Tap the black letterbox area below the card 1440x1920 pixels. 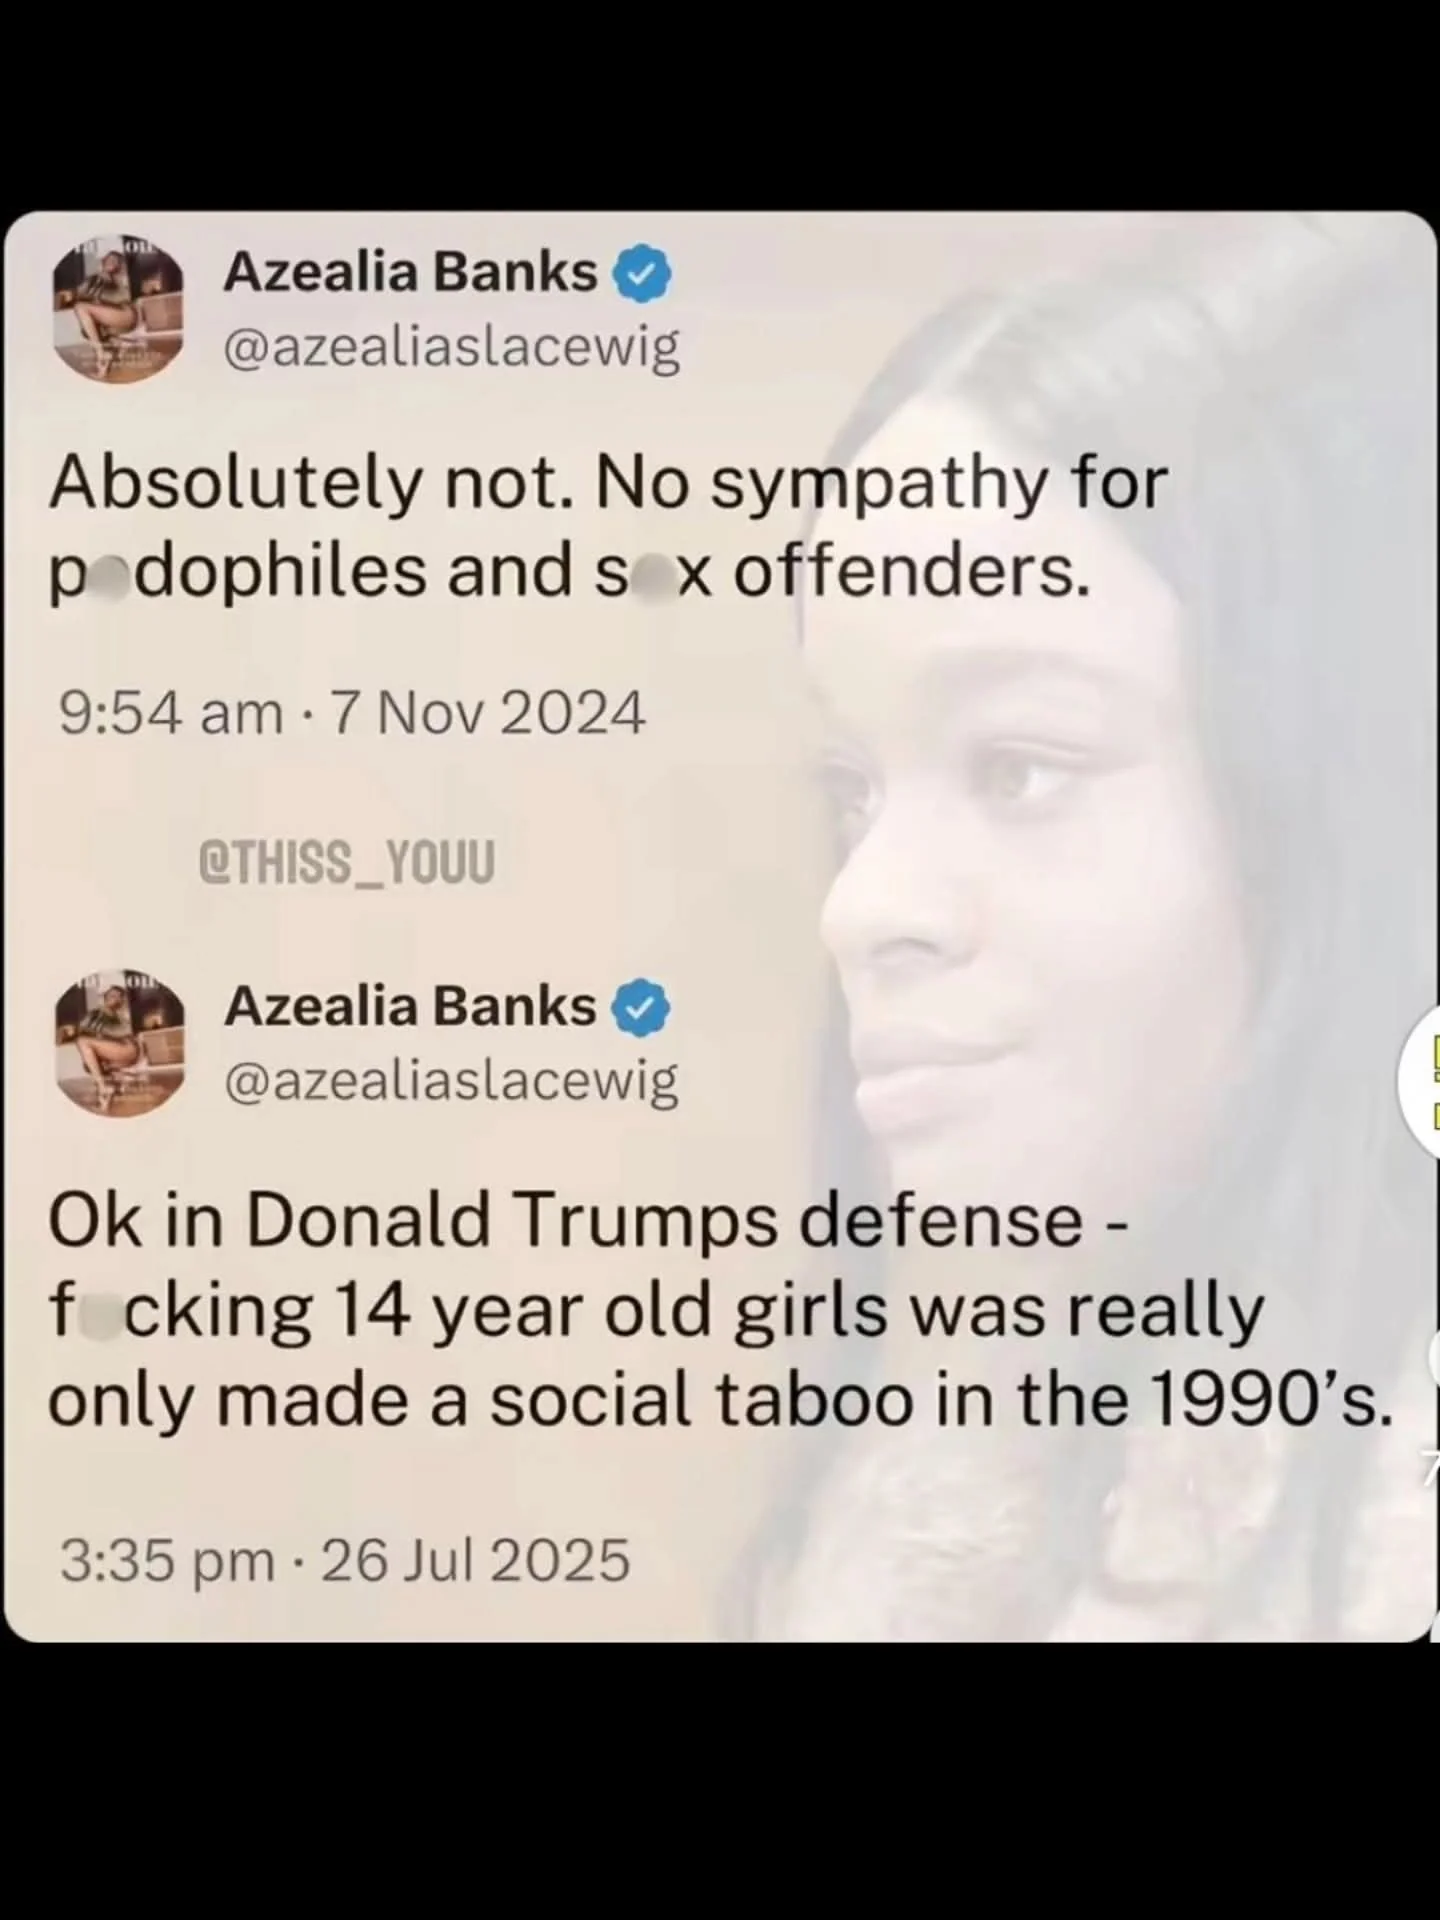point(720,1782)
